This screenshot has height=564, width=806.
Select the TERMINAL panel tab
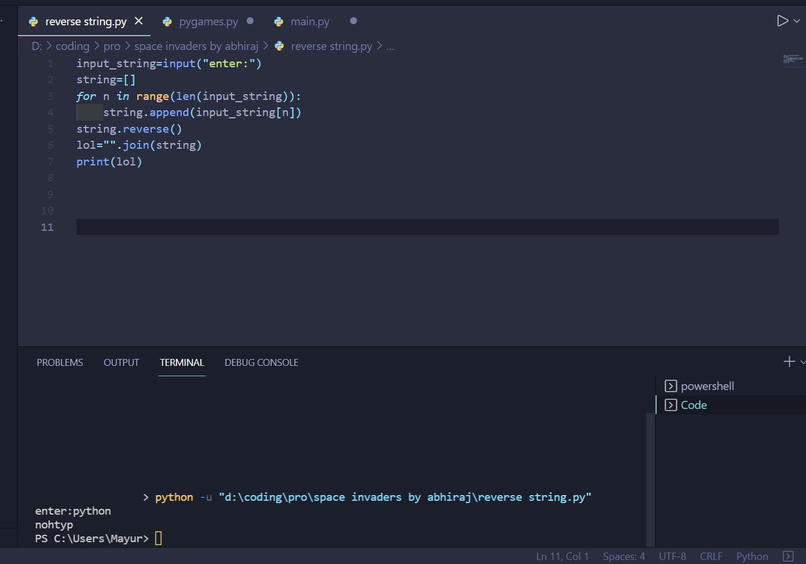tap(182, 362)
